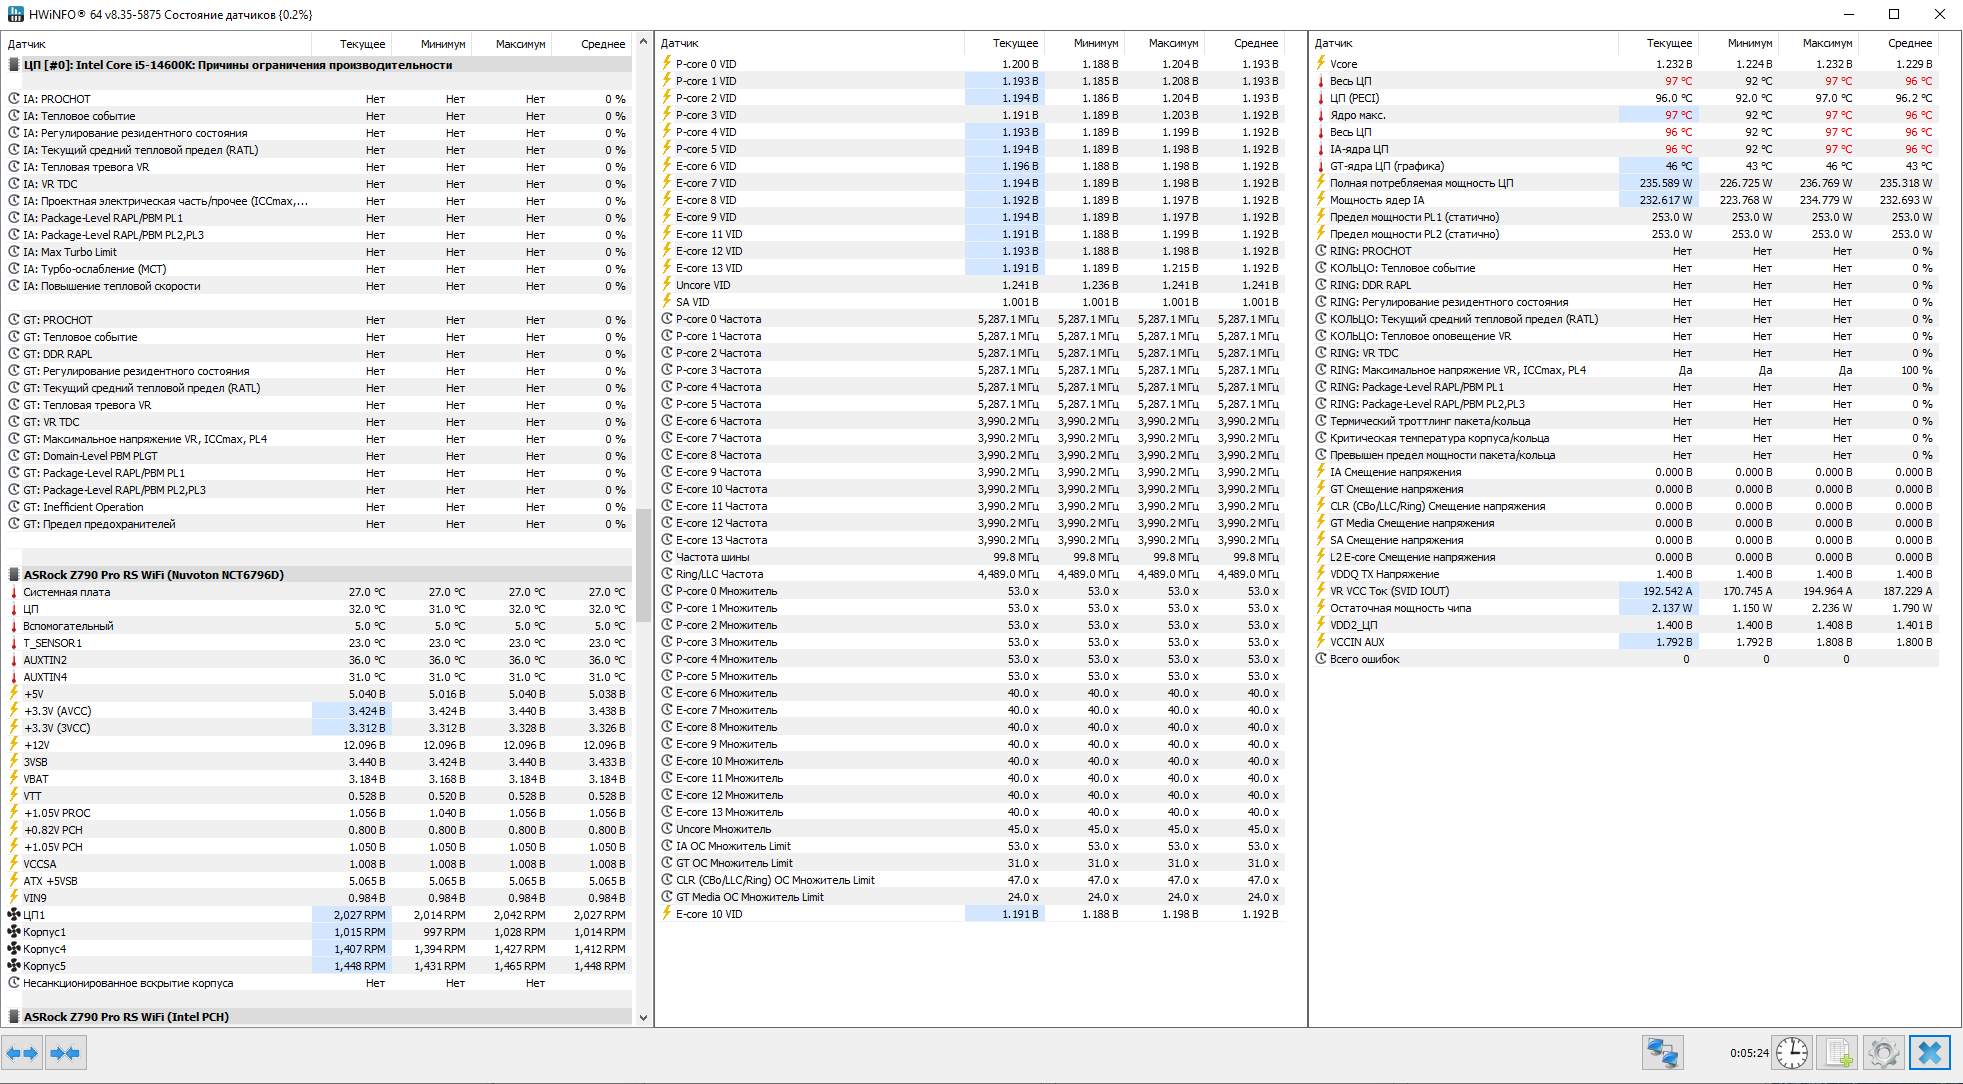
Task: Click the left panel scrollbar down arrow
Action: (x=643, y=1018)
